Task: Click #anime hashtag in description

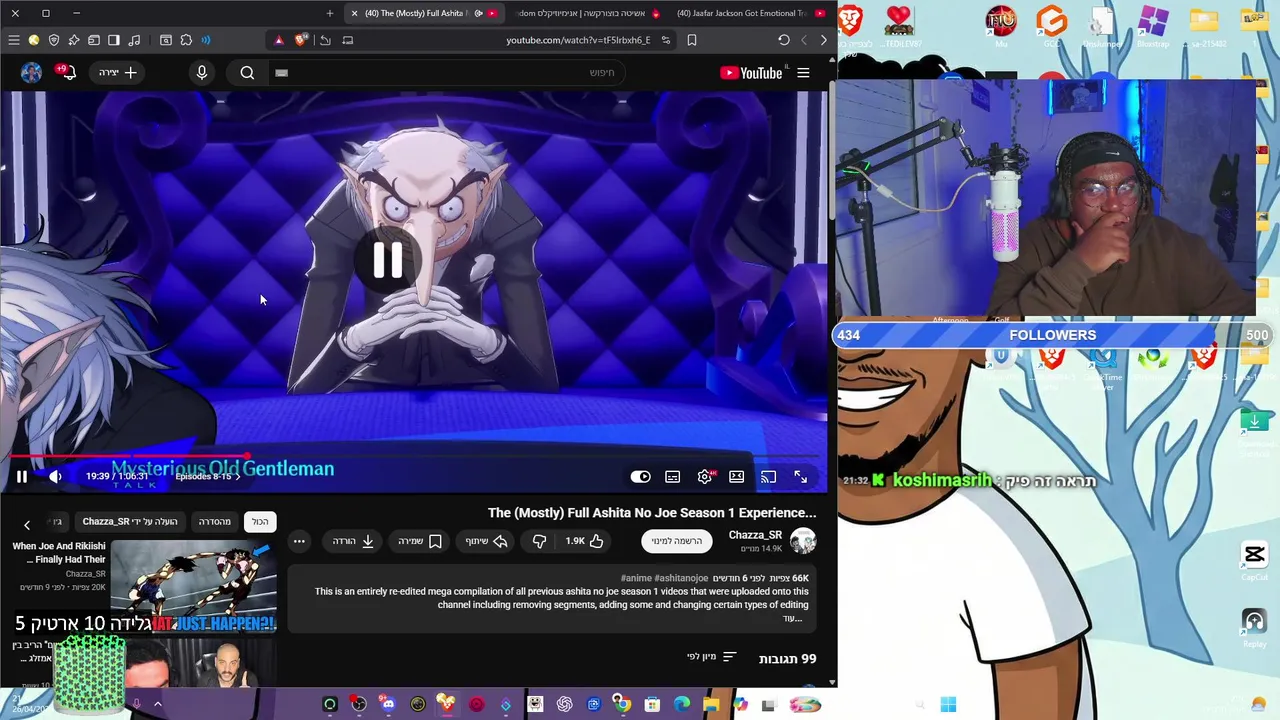Action: (636, 578)
